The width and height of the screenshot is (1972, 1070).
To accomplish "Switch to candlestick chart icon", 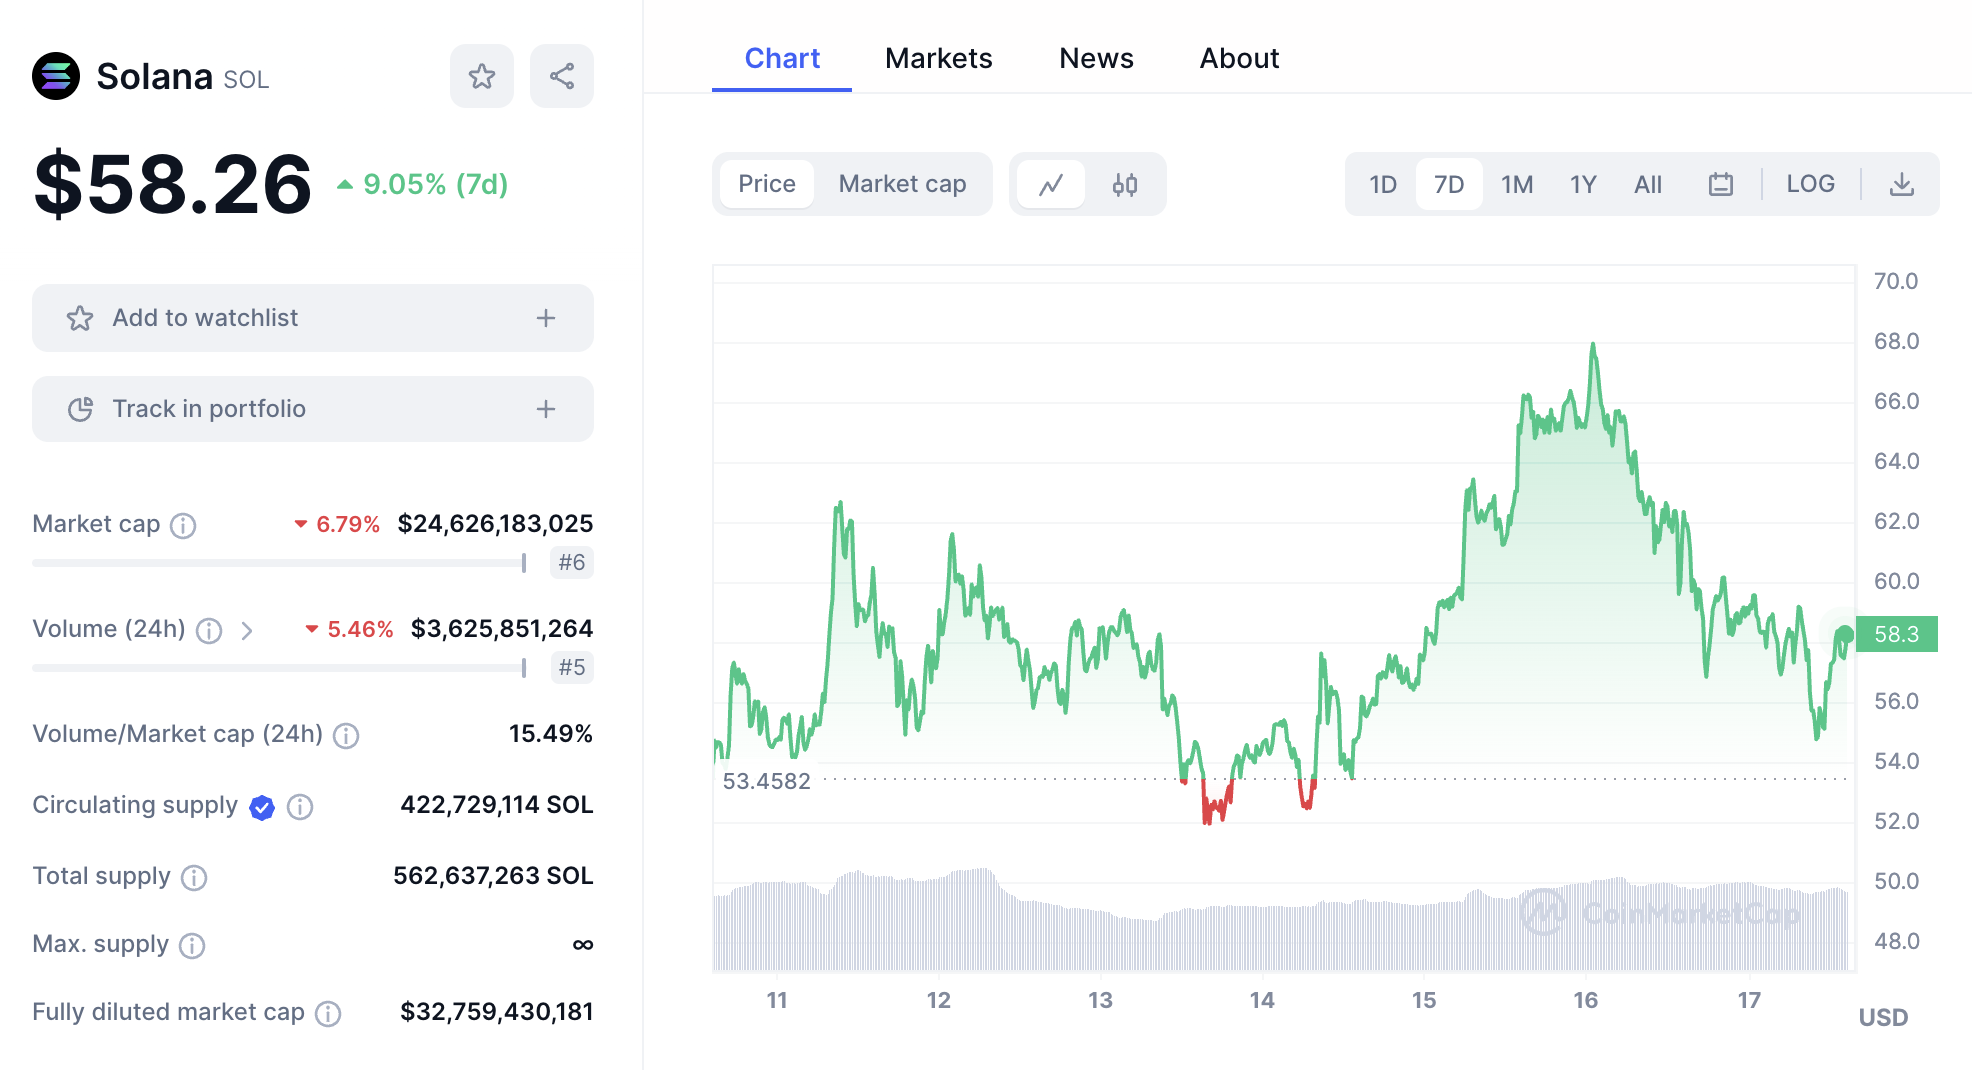I will tap(1125, 185).
